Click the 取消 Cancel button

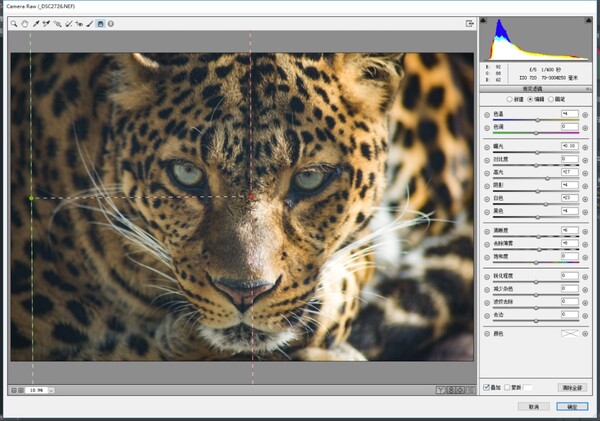[534, 406]
